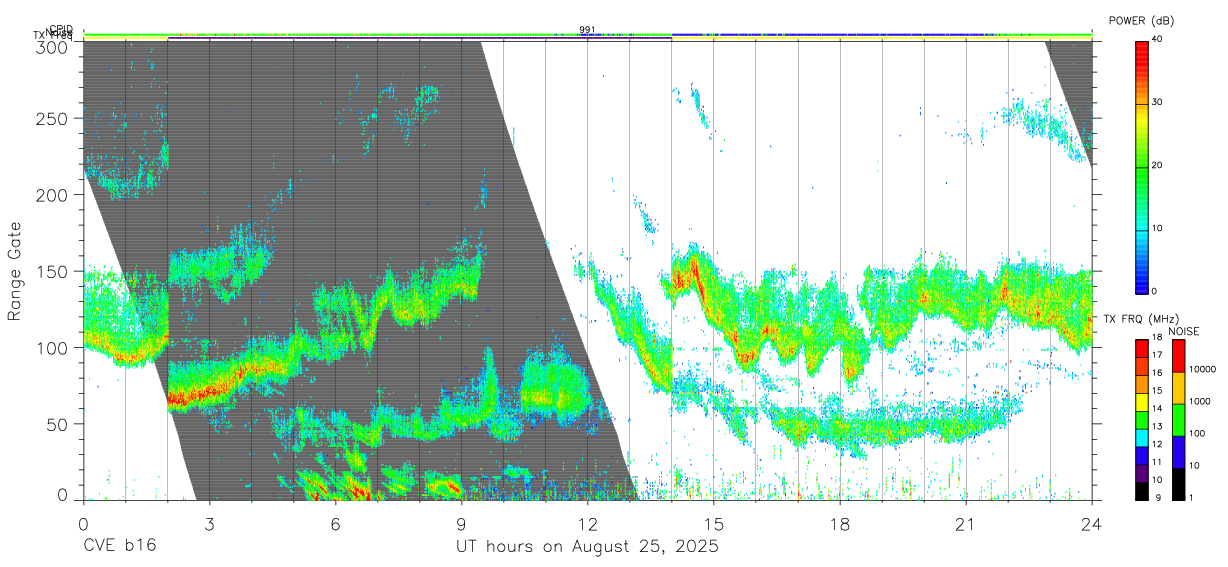
Task: Click the 9 hour label on the UT axis
Action: 461,524
